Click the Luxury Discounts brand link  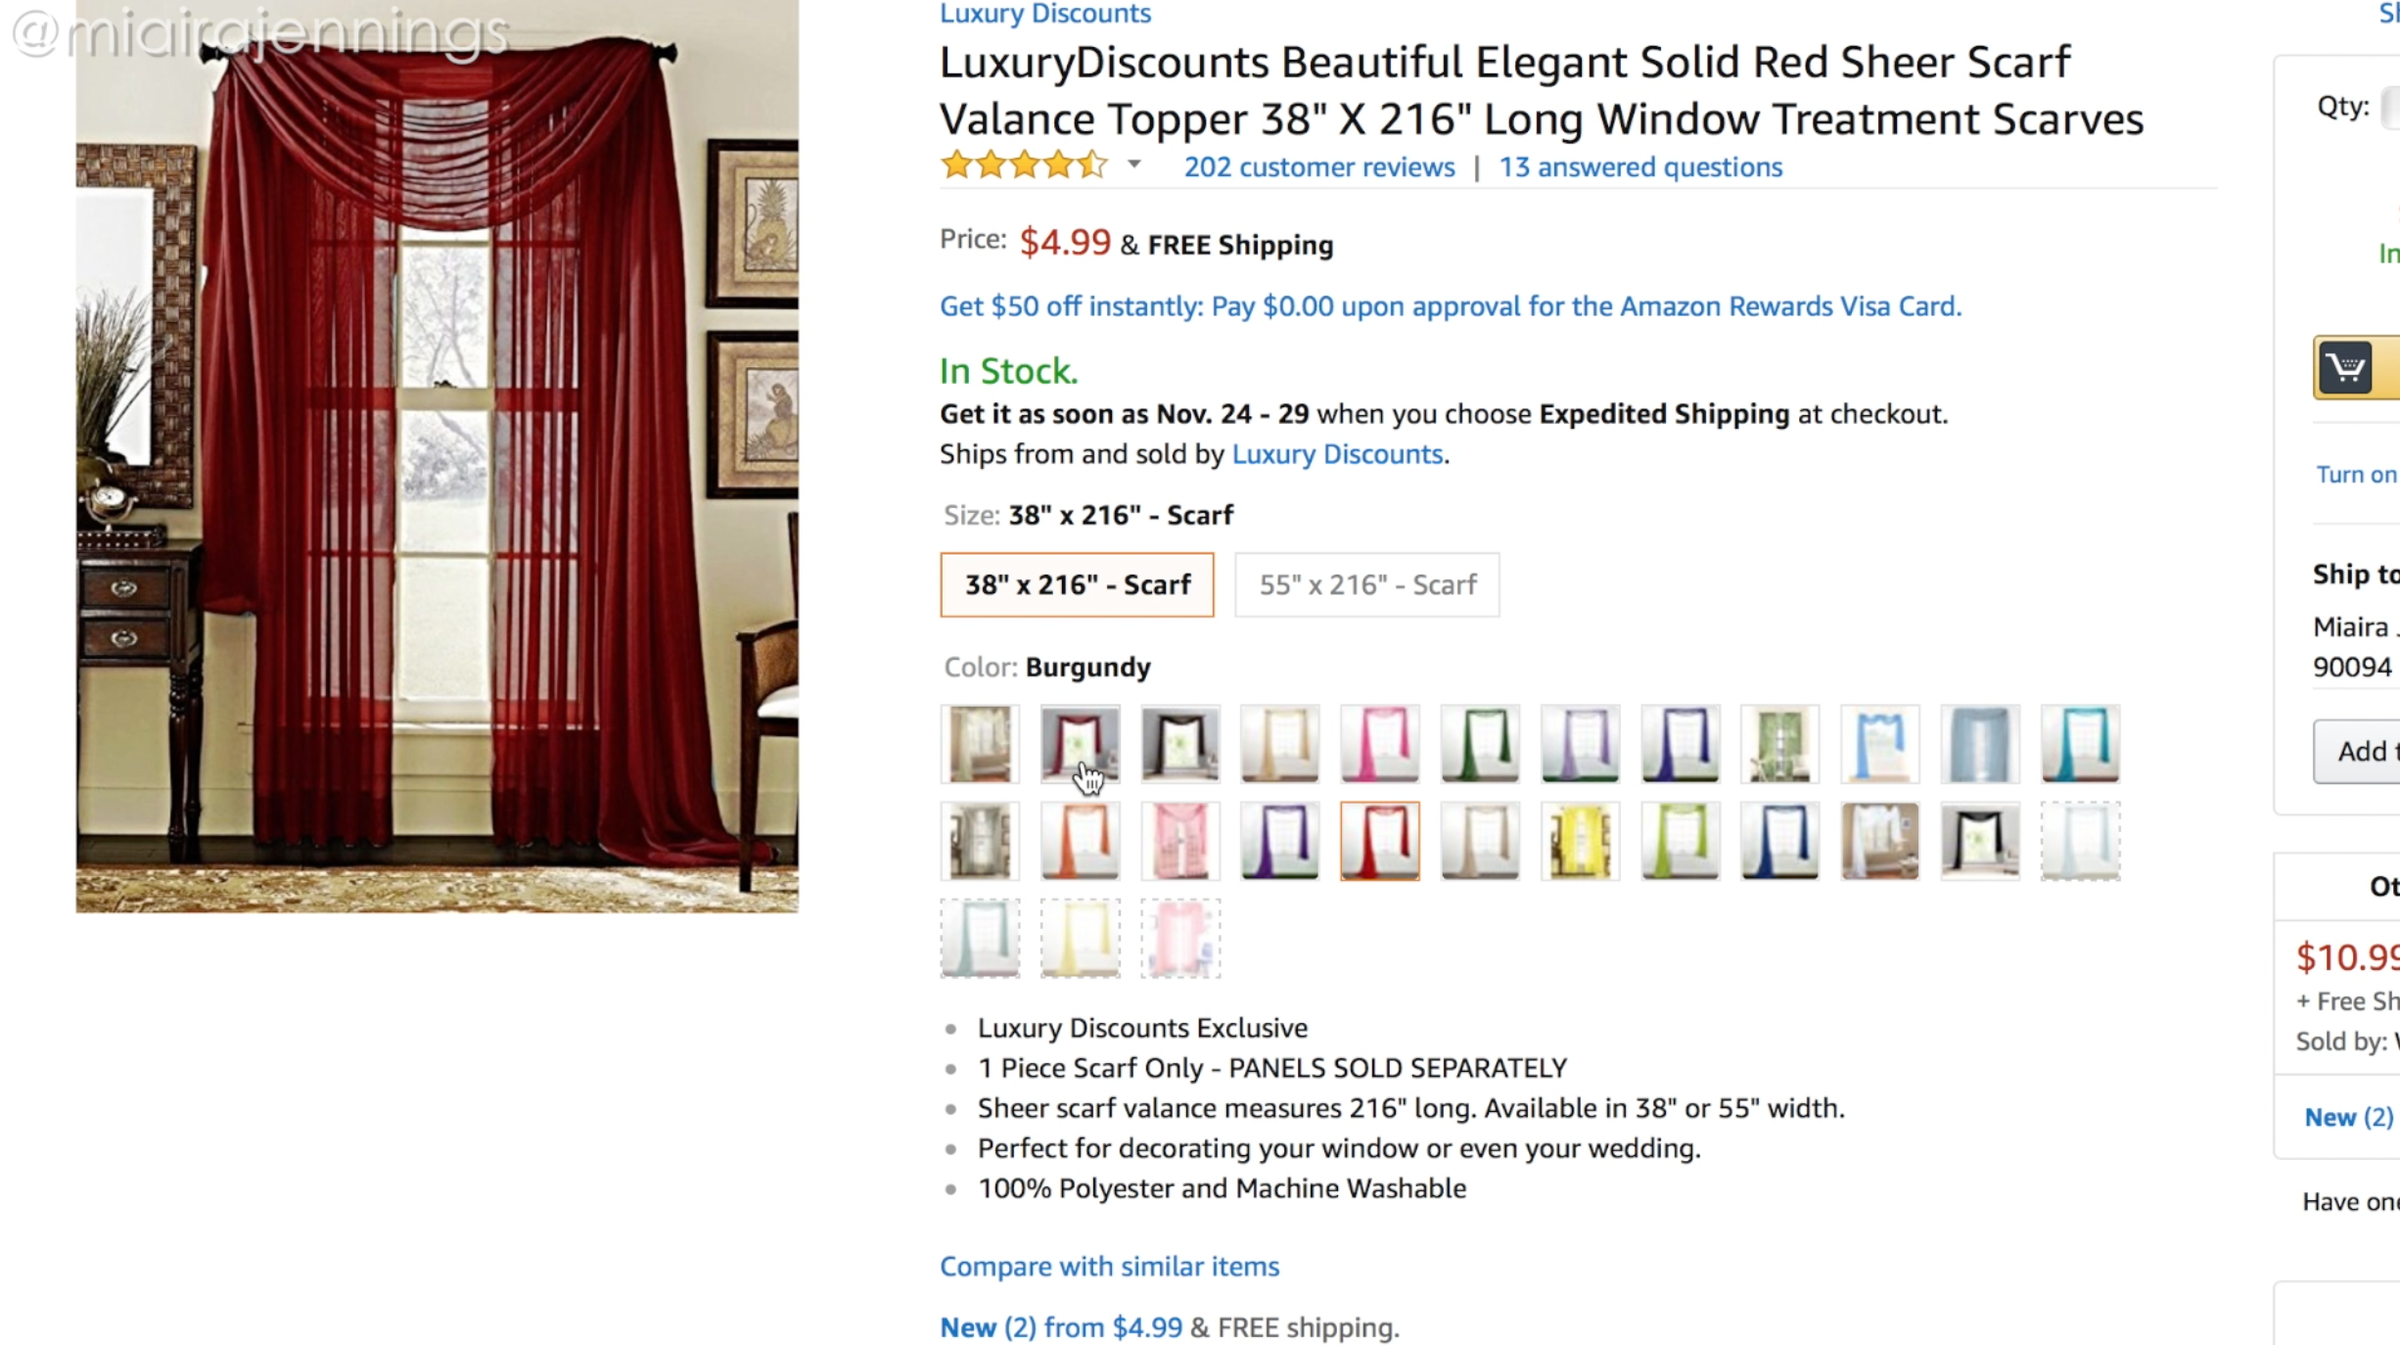tap(1045, 14)
